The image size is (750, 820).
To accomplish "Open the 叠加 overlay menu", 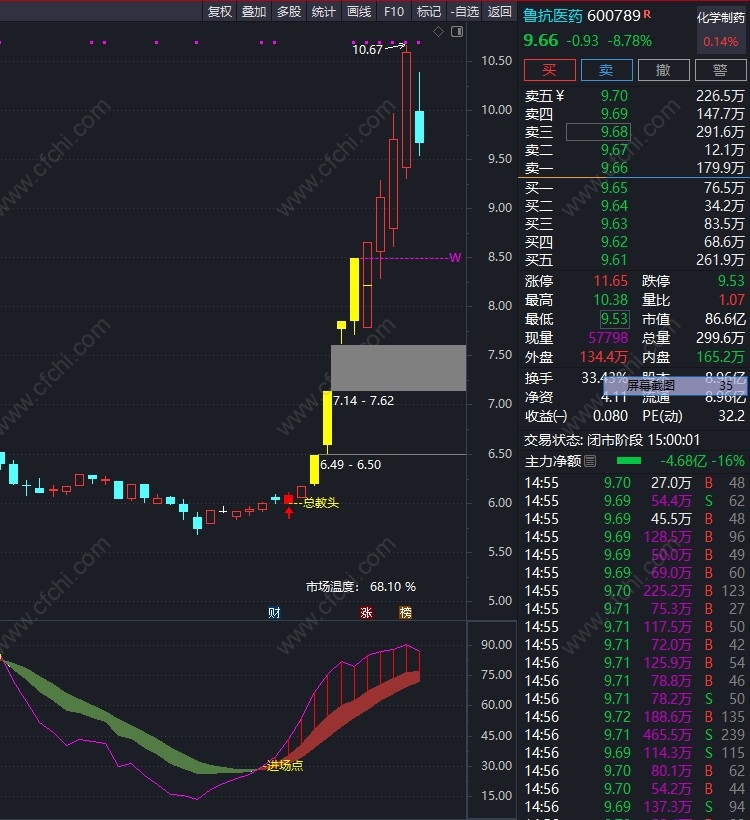I will 254,12.
